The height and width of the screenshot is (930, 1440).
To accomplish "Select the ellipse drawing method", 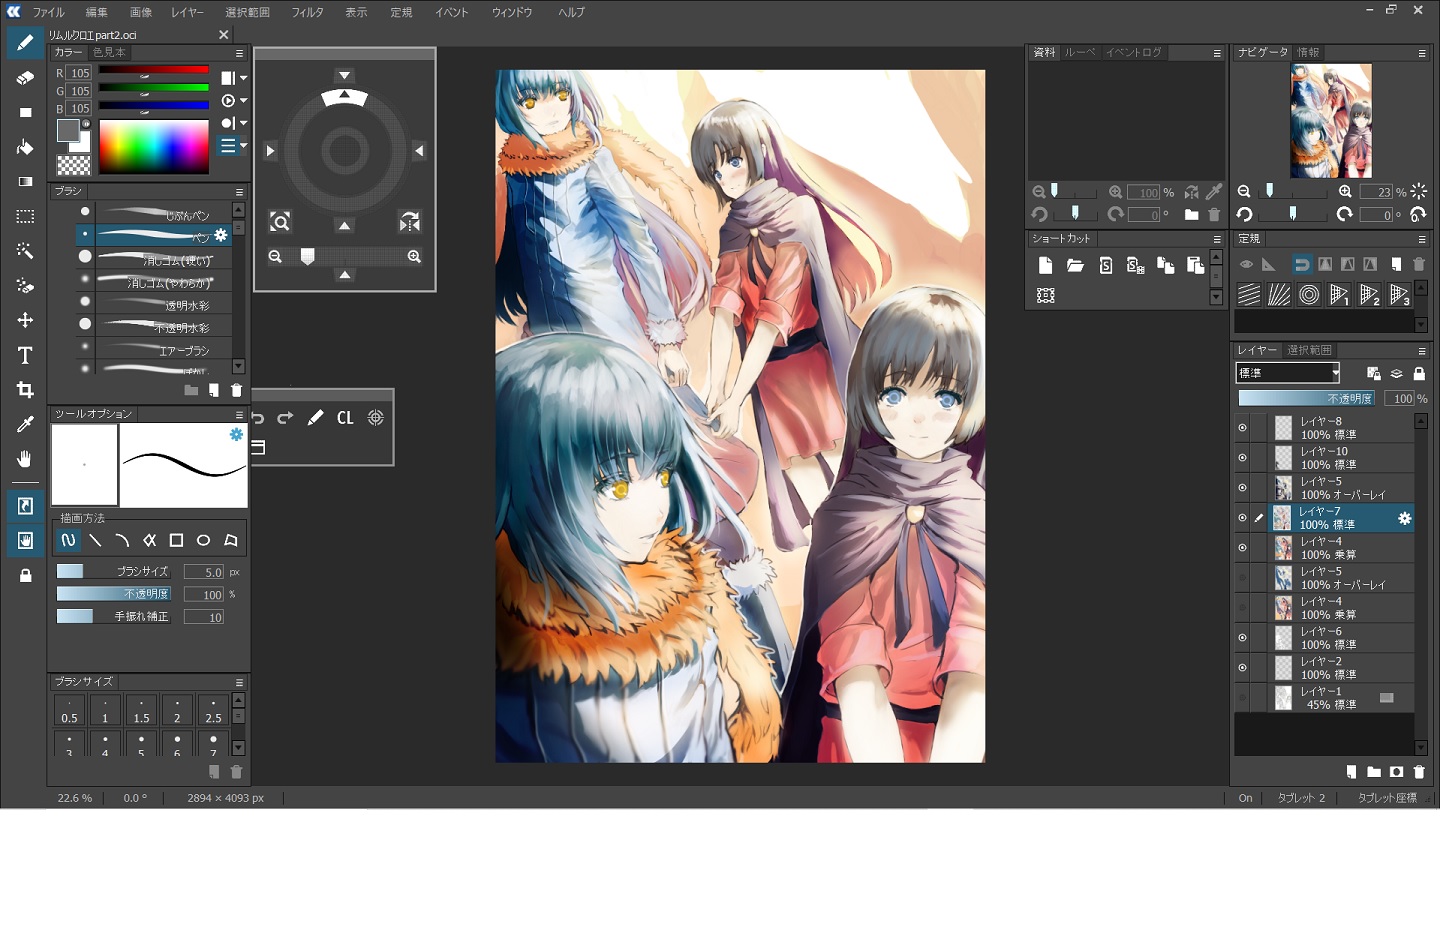I will pyautogui.click(x=203, y=540).
